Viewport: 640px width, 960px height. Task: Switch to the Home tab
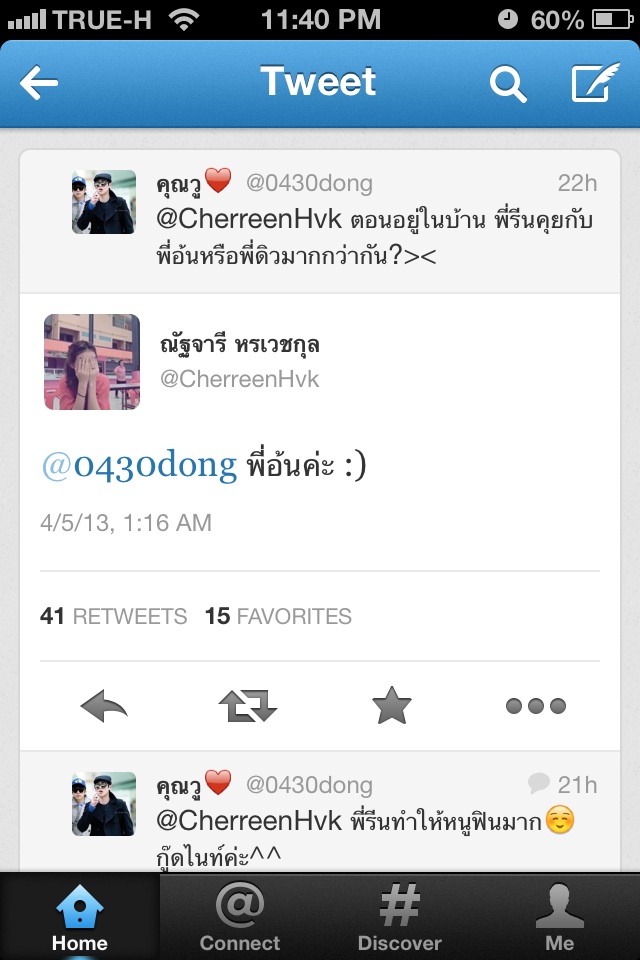(x=80, y=917)
